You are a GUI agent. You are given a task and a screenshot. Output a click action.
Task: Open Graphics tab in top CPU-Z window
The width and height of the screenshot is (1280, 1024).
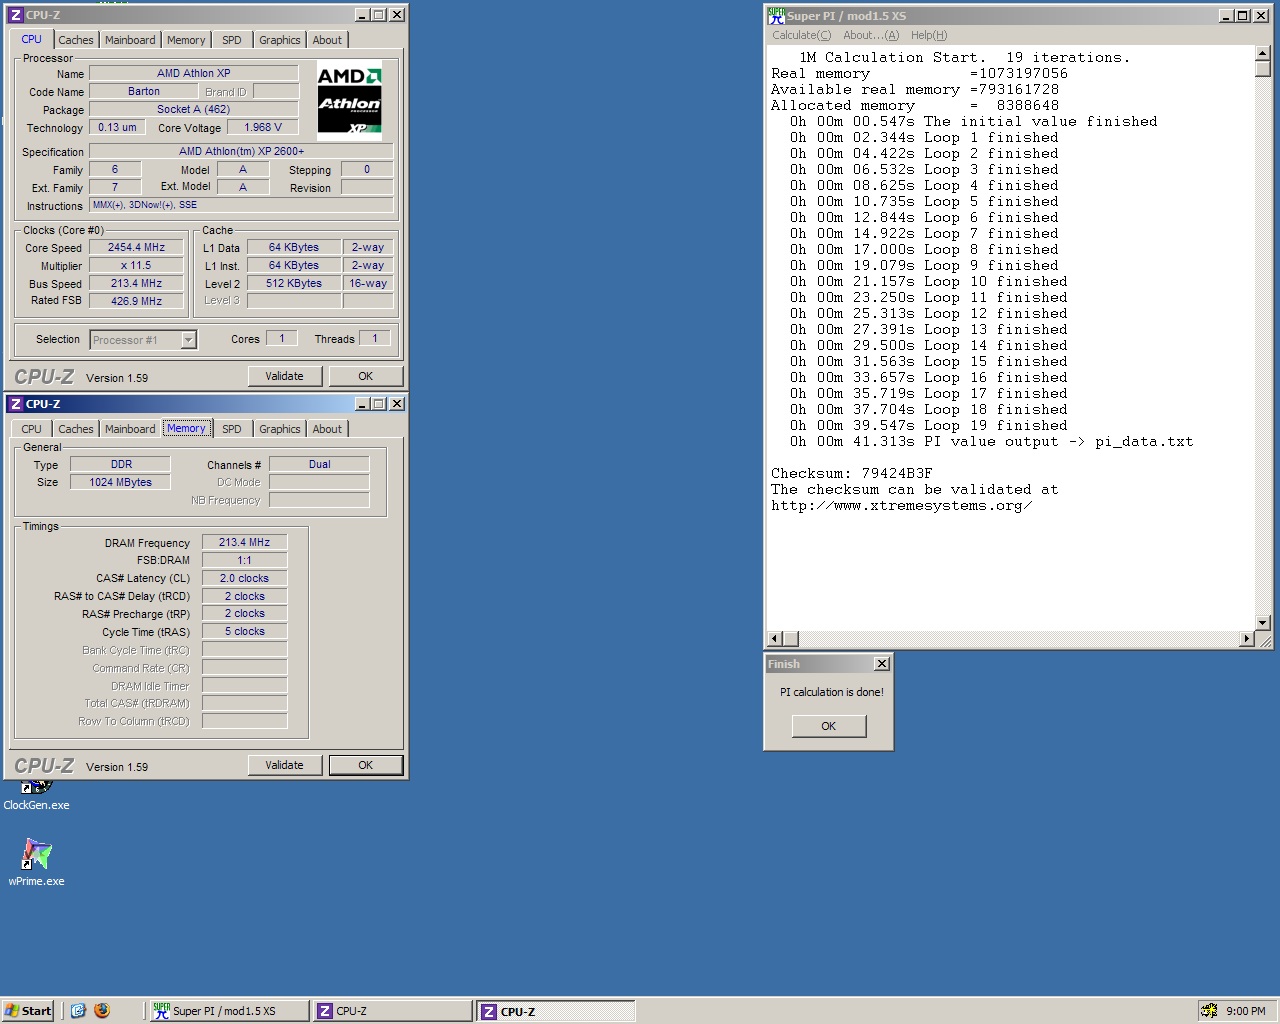click(279, 40)
